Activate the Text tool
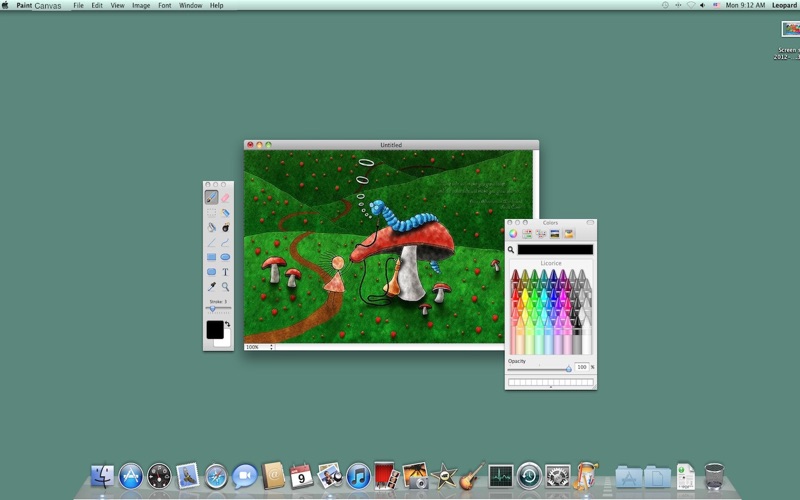Viewport: 800px width, 500px height. [x=225, y=272]
